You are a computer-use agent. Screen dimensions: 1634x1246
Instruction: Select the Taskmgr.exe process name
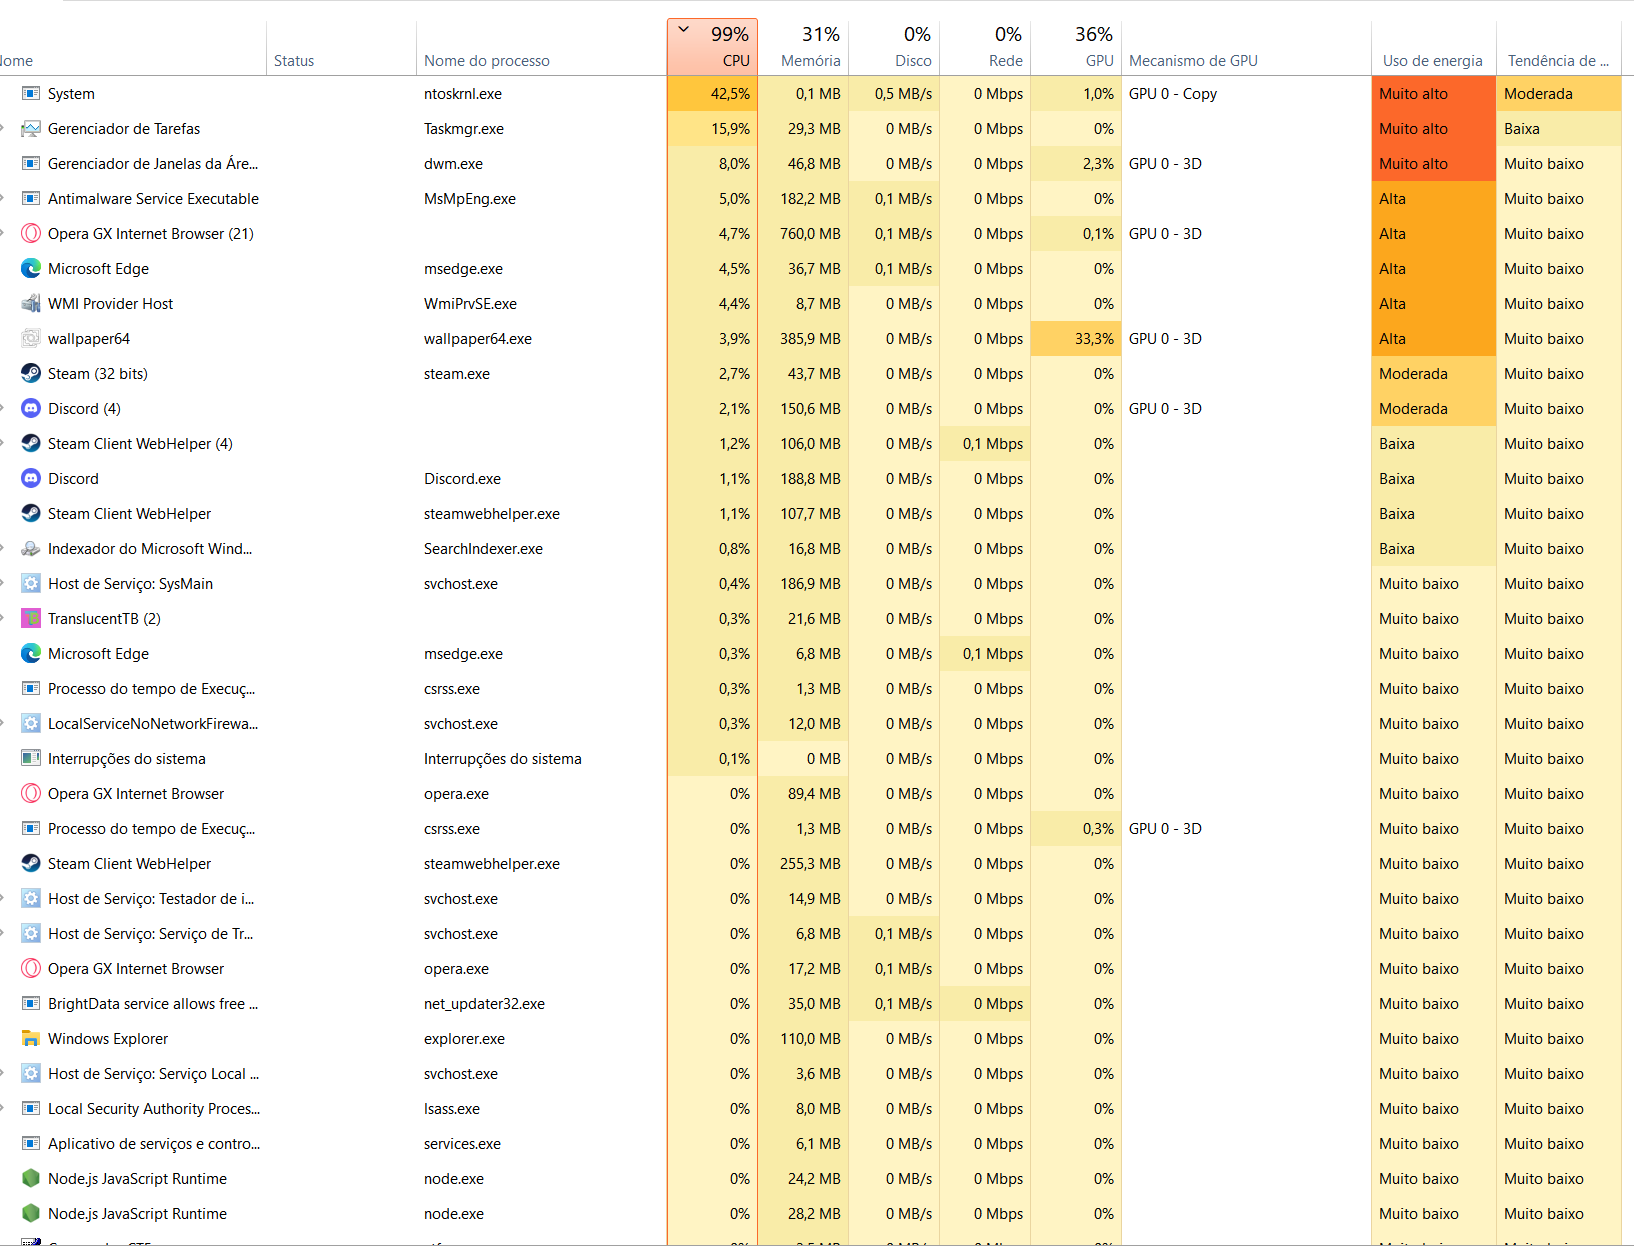(x=464, y=129)
